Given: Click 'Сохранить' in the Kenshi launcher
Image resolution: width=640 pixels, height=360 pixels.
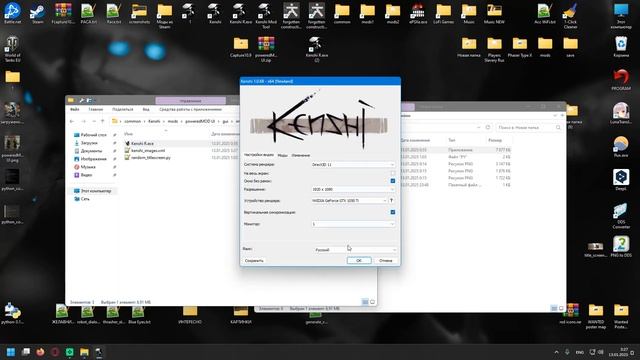Looking at the screenshot, I should coord(254,260).
